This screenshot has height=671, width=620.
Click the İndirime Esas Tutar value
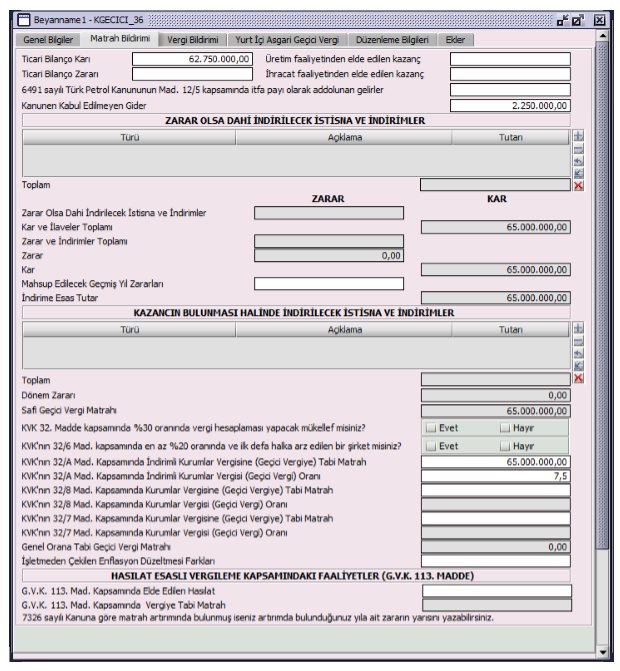pos(495,298)
